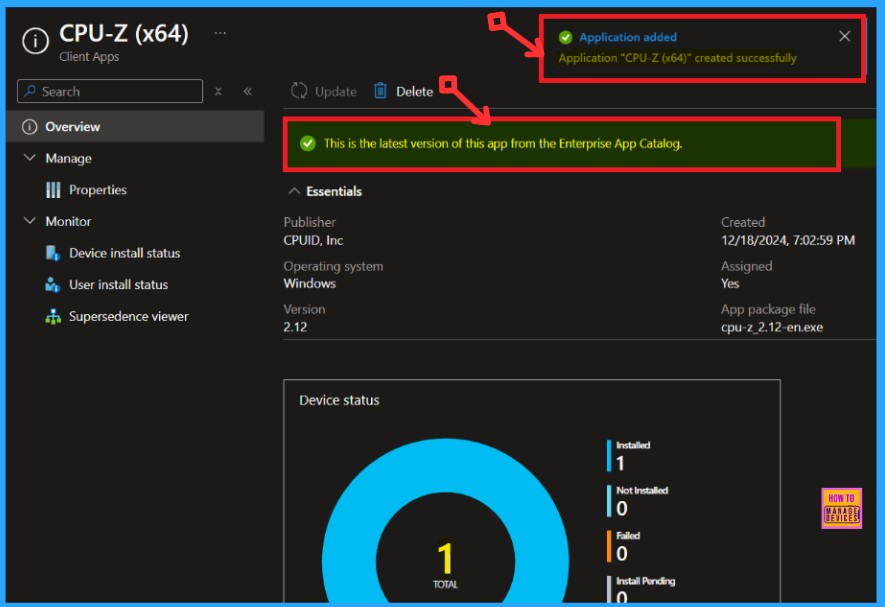Viewport: 885px width, 607px height.
Task: Click version value 2.12
Action: pyautogui.click(x=295, y=327)
